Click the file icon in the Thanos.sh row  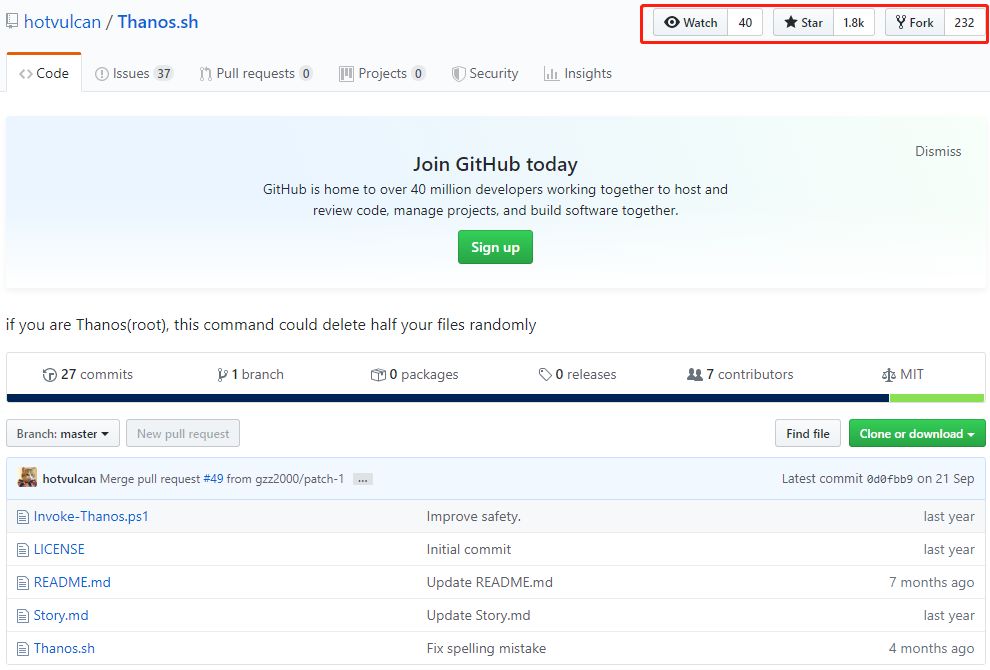click(x=23, y=649)
